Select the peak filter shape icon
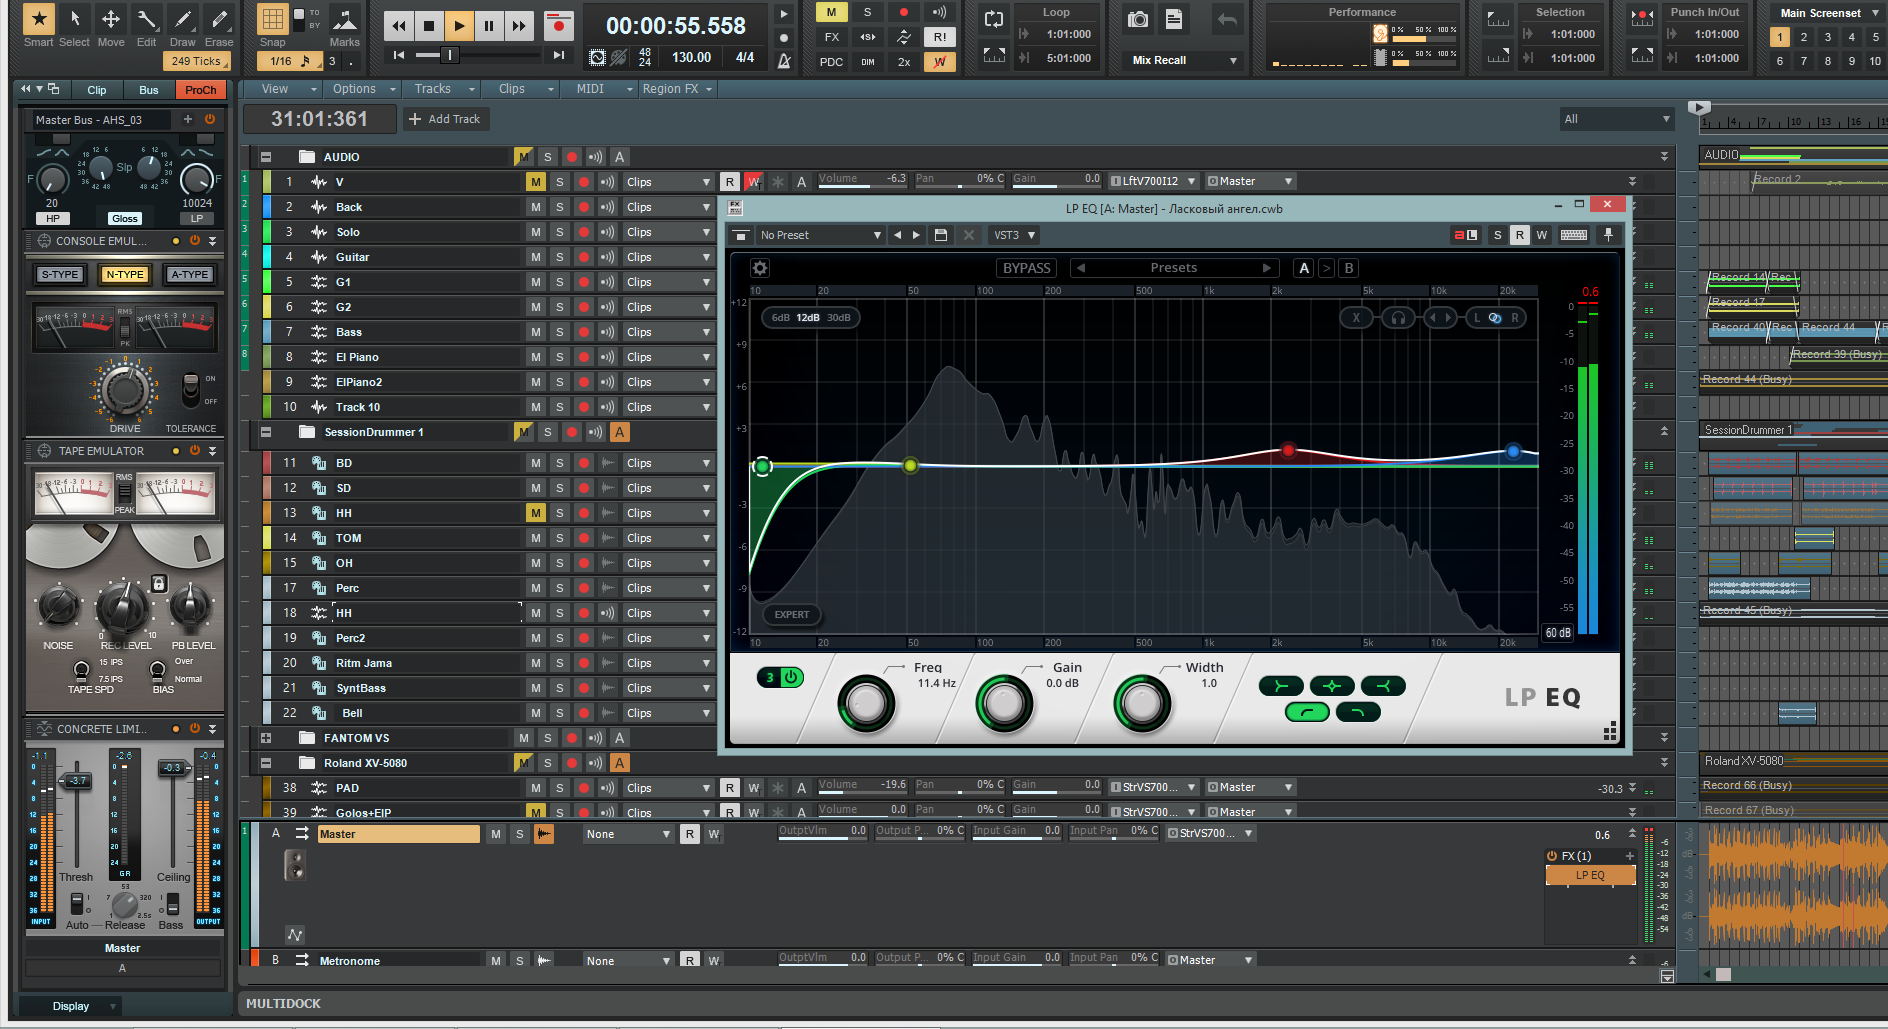The image size is (1888, 1029). (x=1331, y=685)
